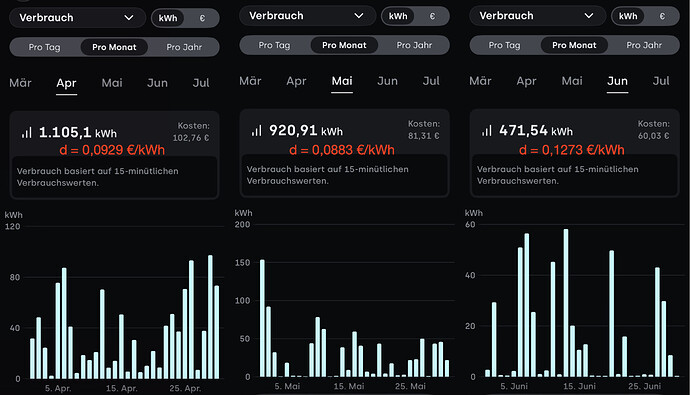Choose Pro Tag in the Juni panel
The height and width of the screenshot is (395, 690).
[x=504, y=45]
